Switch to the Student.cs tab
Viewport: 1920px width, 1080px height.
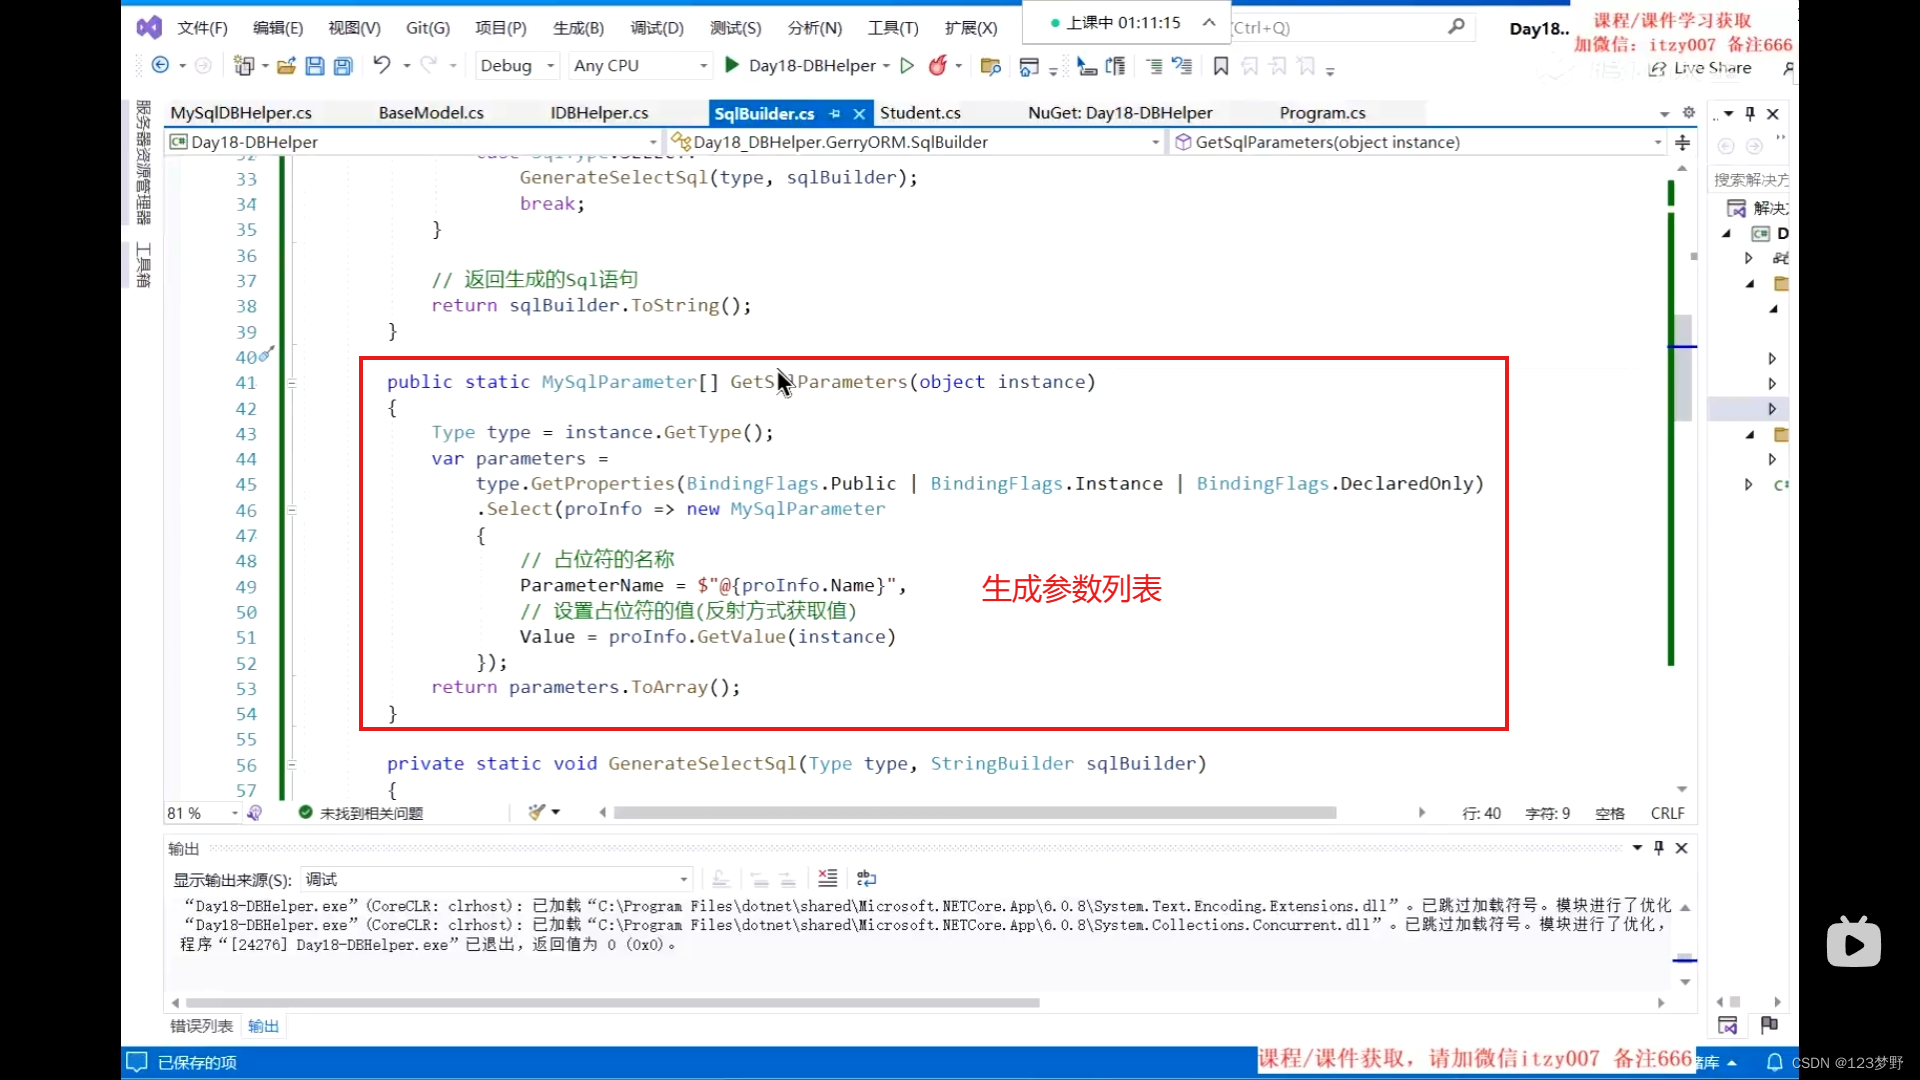[x=920, y=113]
